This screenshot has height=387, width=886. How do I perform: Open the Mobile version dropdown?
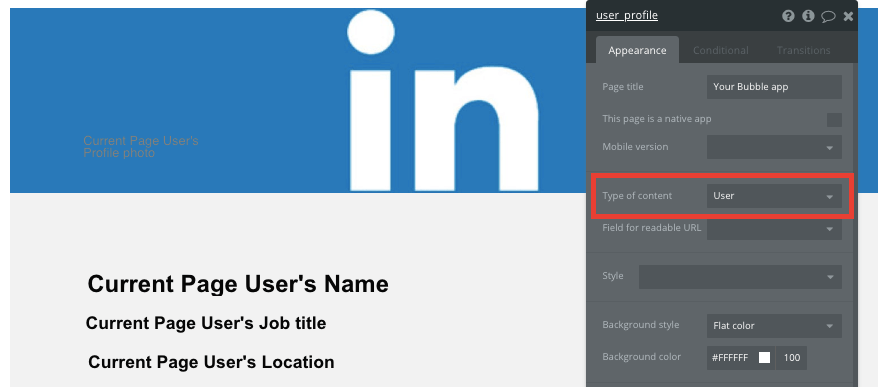coord(774,147)
